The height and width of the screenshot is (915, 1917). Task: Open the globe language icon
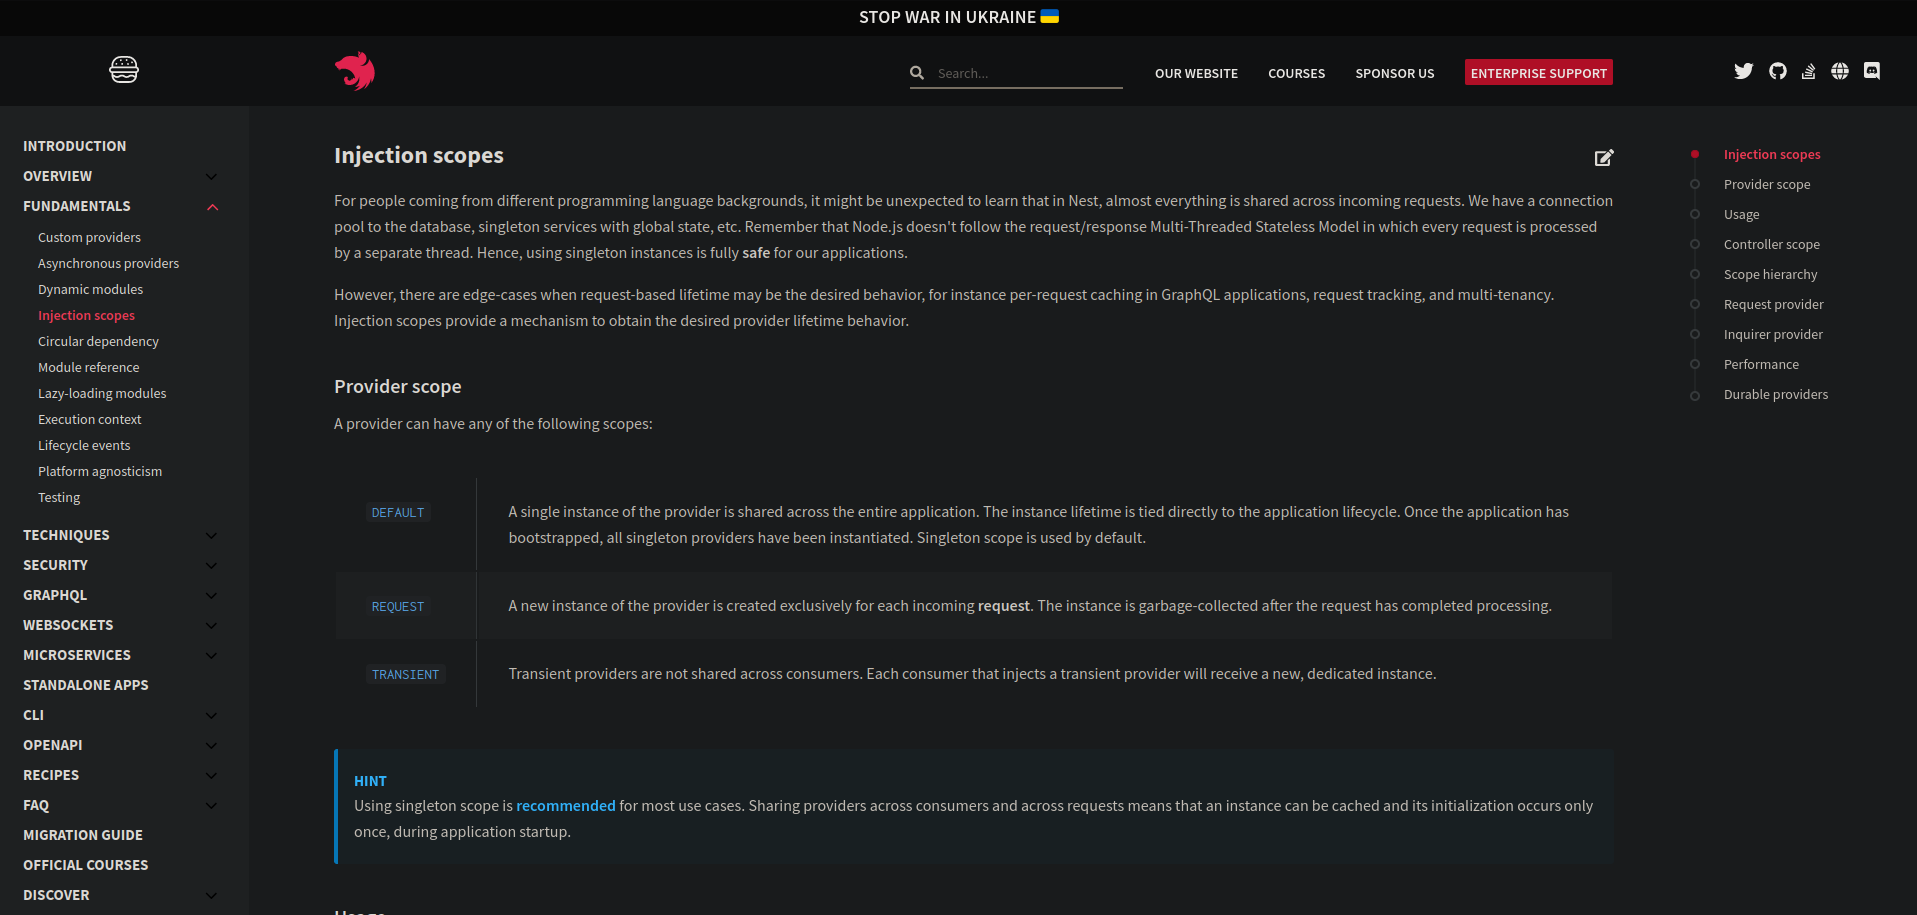click(1840, 71)
